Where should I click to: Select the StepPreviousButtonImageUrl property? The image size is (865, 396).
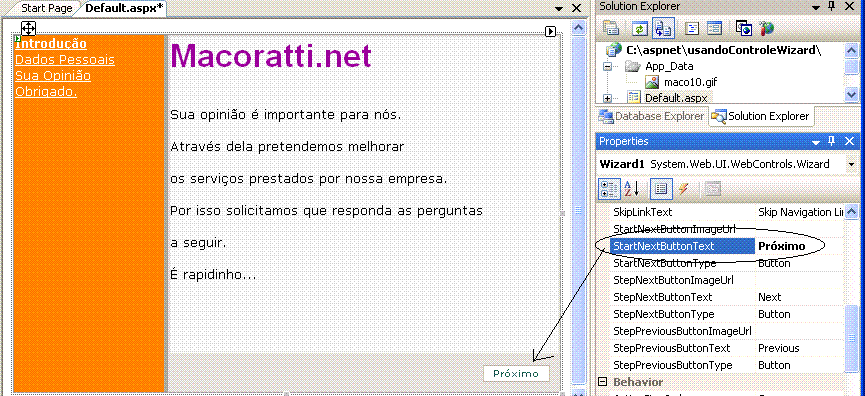[x=682, y=331]
